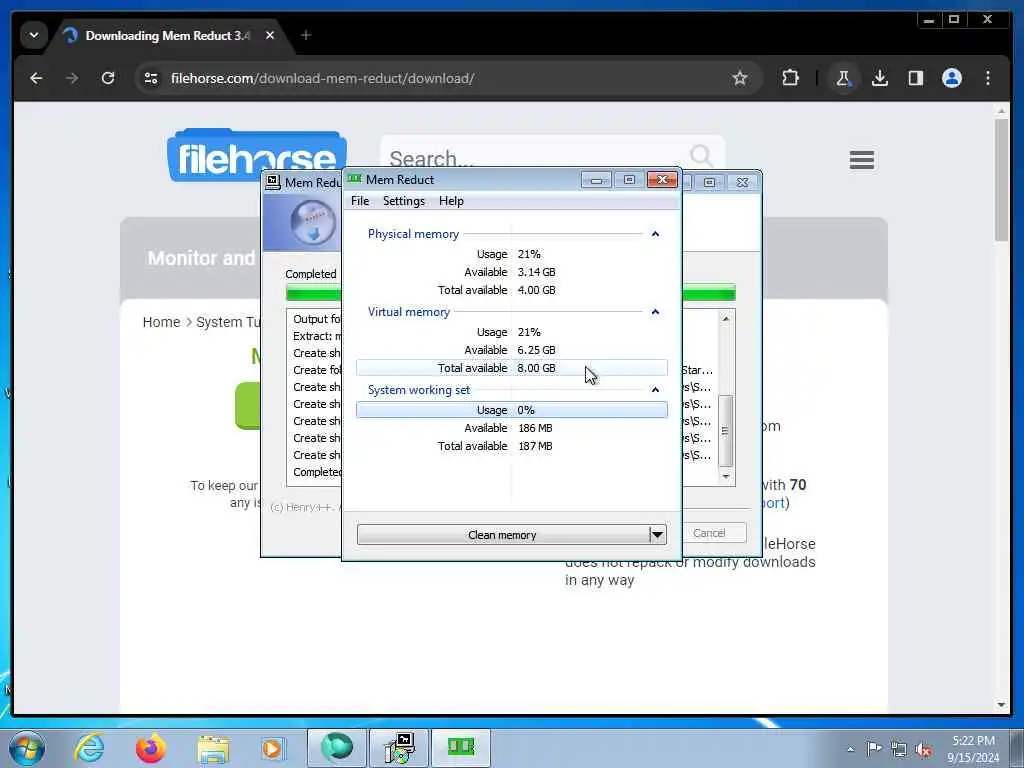1024x768 pixels.
Task: Open the Chrome three-dot menu
Action: pyautogui.click(x=987, y=78)
